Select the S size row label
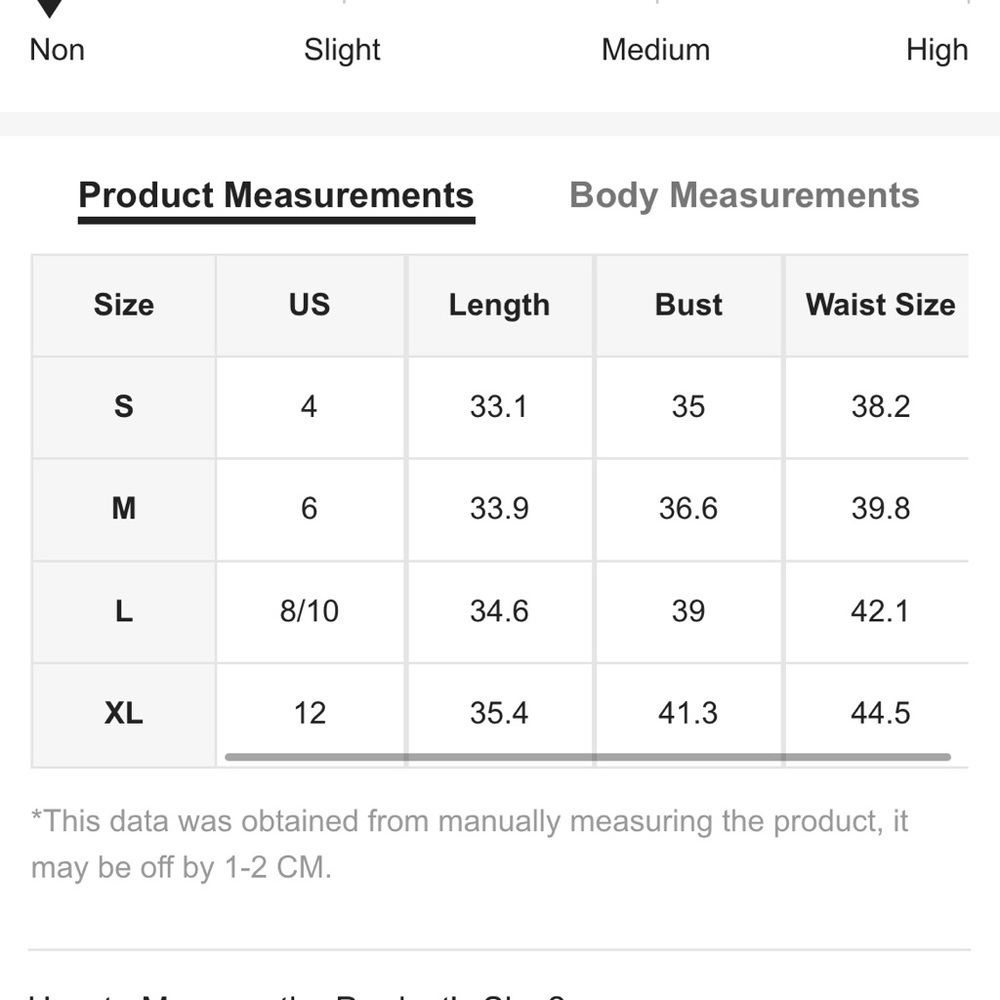 click(x=124, y=407)
